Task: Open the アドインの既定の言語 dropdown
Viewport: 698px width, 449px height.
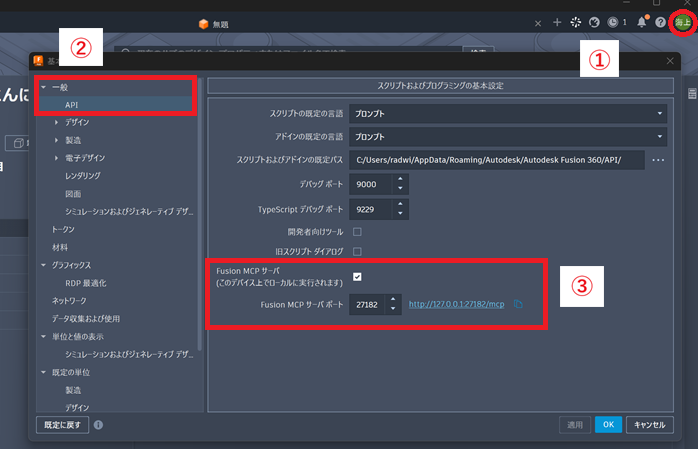Action: [508, 137]
